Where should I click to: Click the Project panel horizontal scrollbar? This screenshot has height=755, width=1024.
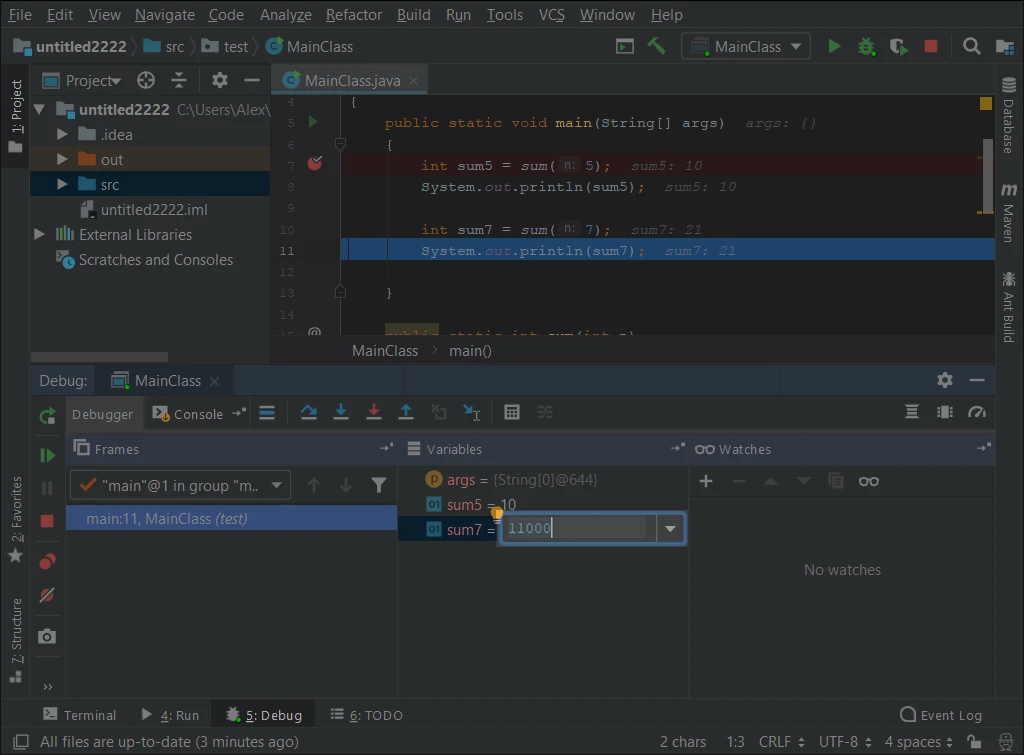click(x=99, y=357)
